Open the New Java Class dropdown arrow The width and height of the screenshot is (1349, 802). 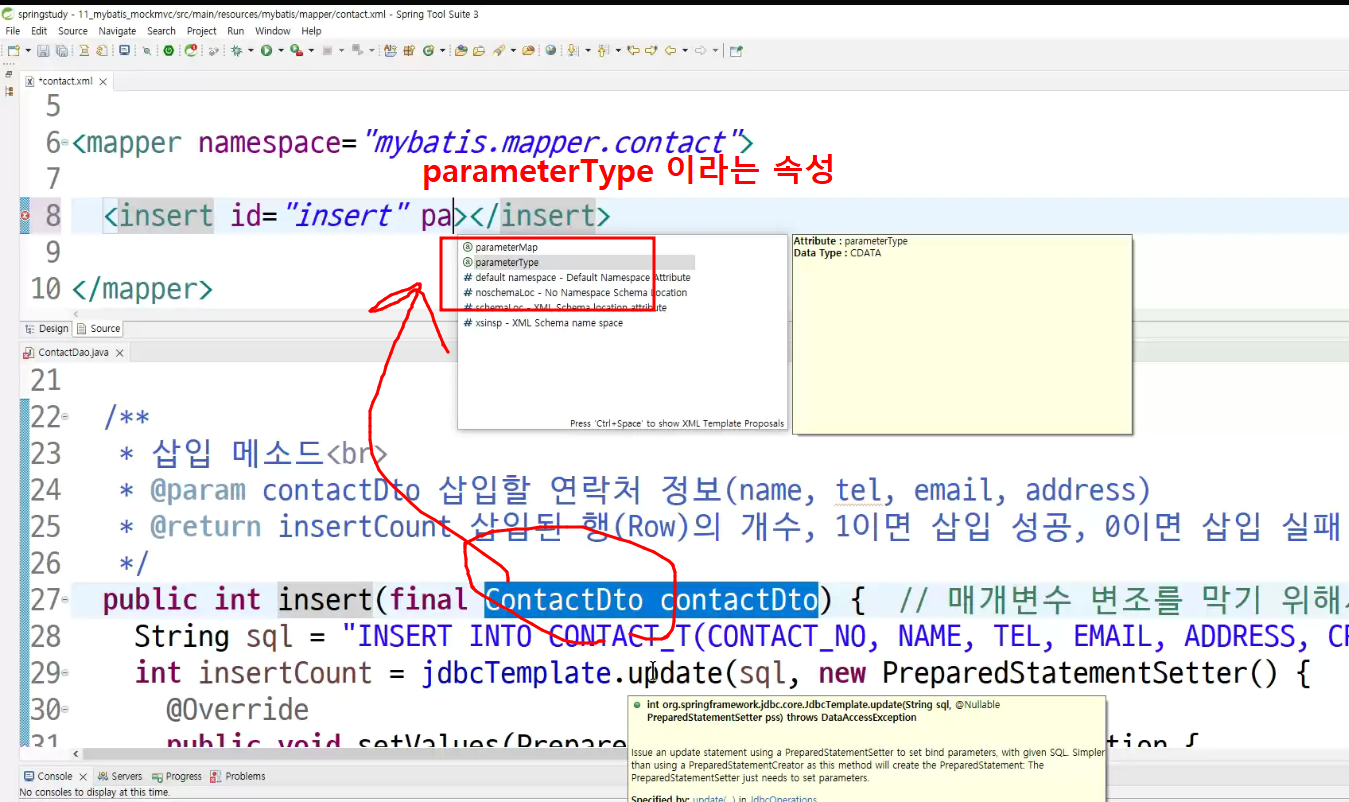[x=443, y=50]
